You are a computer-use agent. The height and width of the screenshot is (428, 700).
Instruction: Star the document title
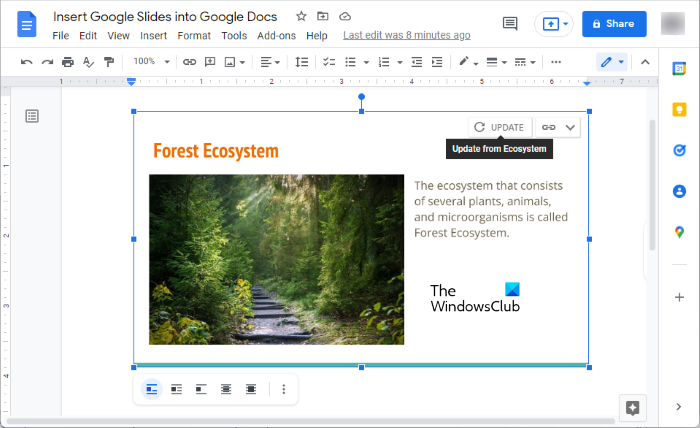click(301, 17)
